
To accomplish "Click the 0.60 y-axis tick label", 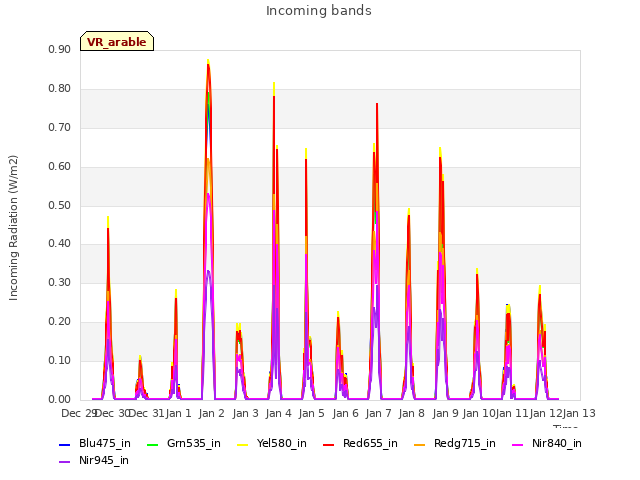I will click(60, 167).
